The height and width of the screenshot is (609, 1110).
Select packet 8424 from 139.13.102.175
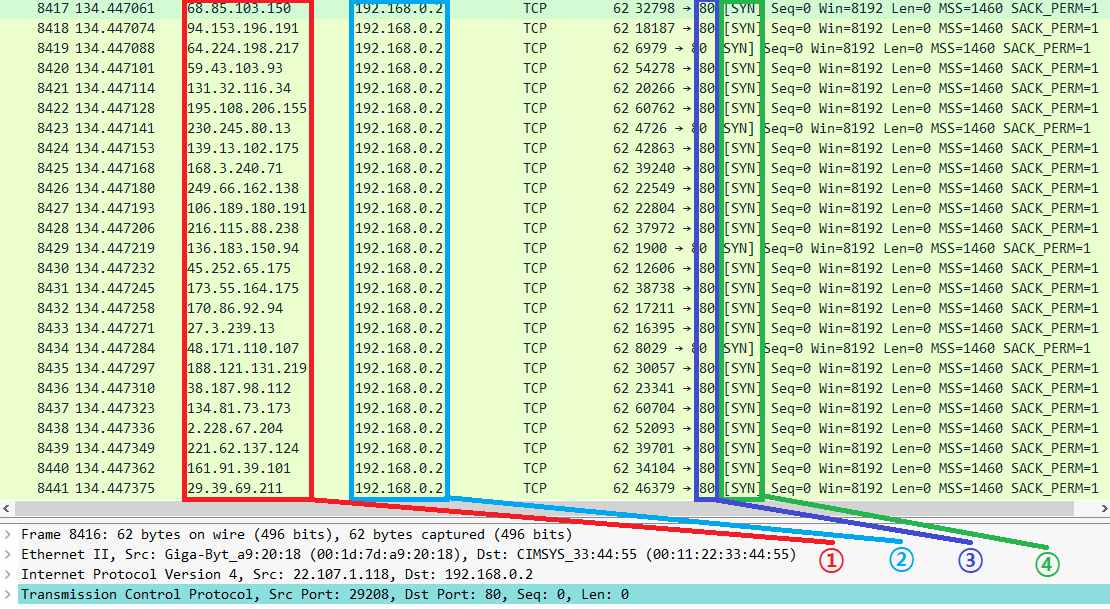click(555, 148)
